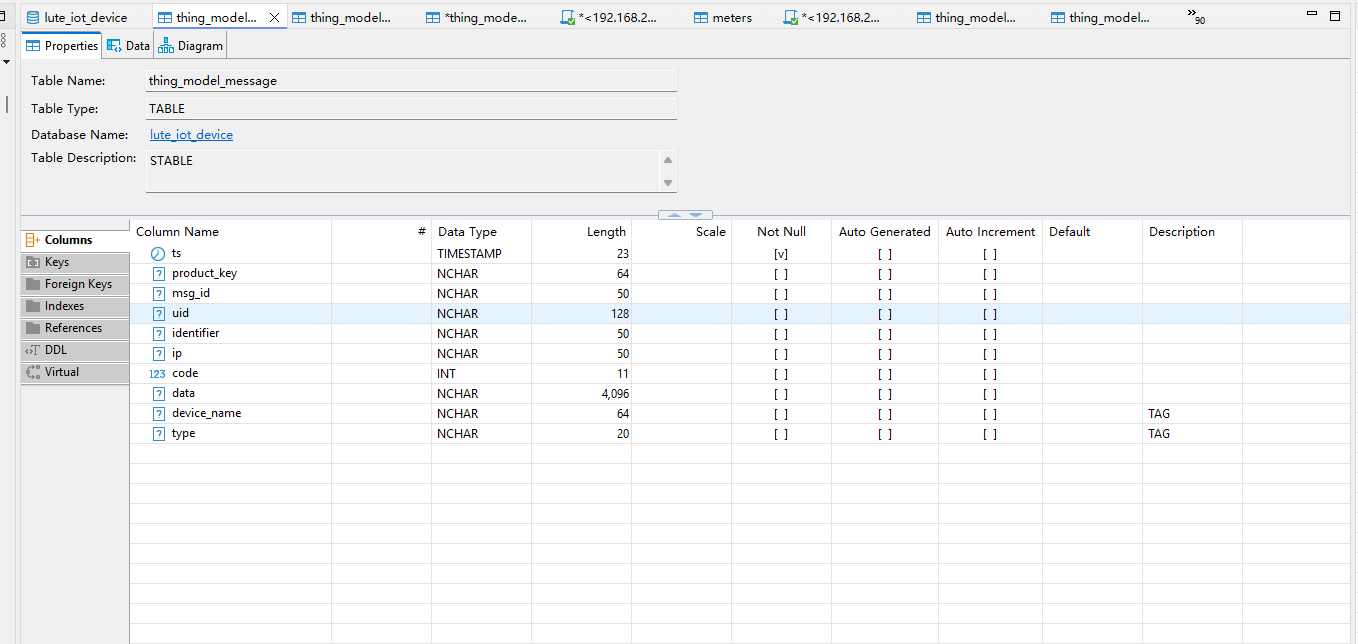The height and width of the screenshot is (644, 1358).
Task: Show hidden editor tabs list
Action: coord(1195,17)
